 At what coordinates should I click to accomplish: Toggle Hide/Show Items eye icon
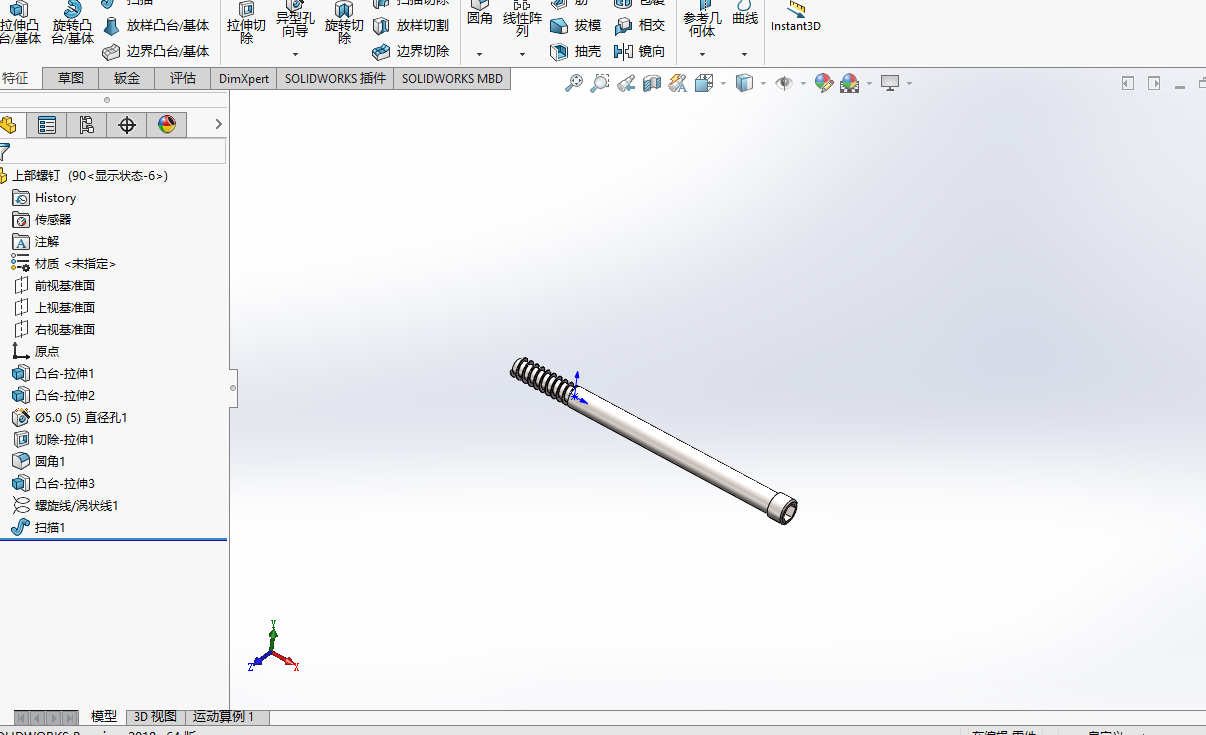pyautogui.click(x=784, y=83)
